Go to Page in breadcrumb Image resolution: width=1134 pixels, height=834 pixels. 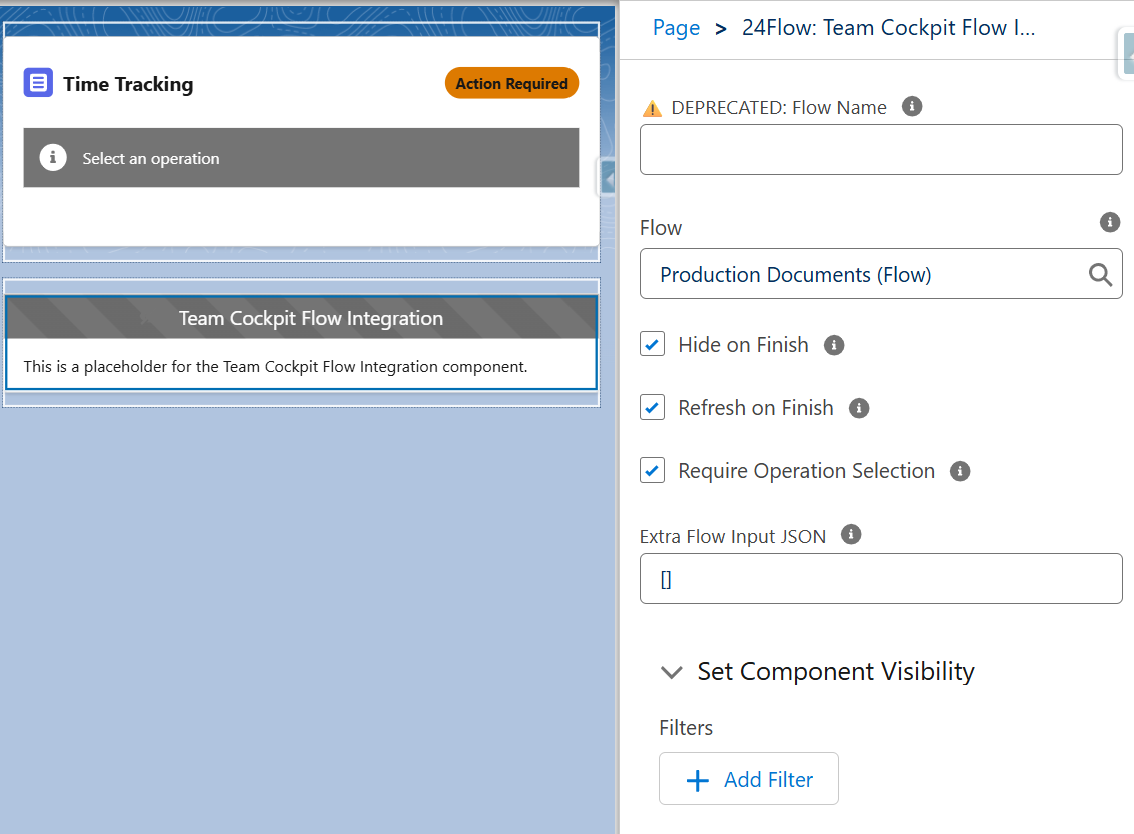676,27
